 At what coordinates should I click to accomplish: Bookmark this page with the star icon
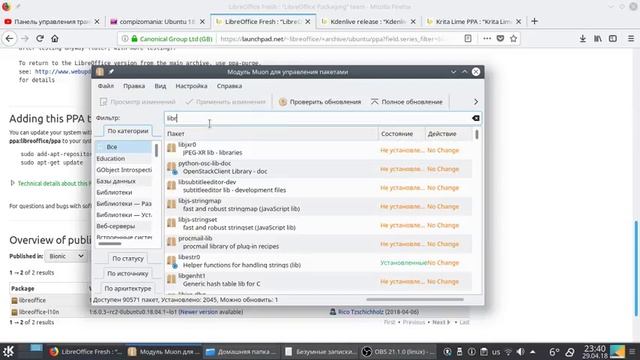tap(513, 38)
